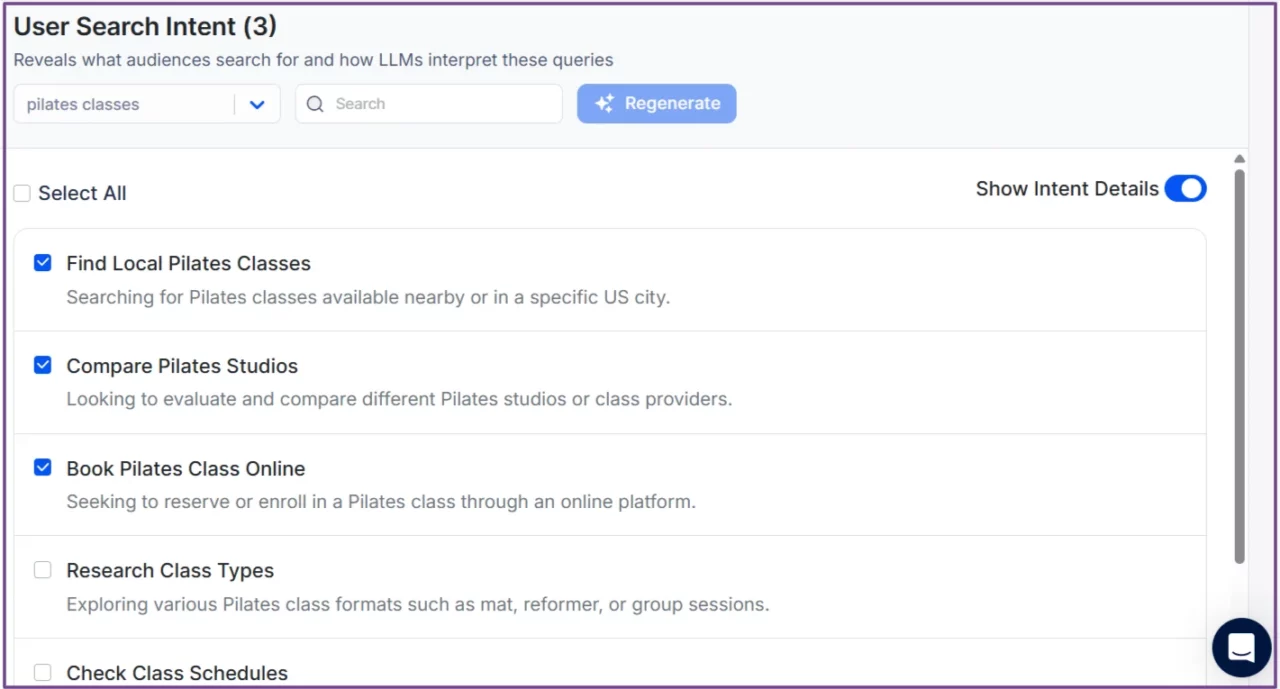Check the Research Class Types checkbox

pos(43,570)
